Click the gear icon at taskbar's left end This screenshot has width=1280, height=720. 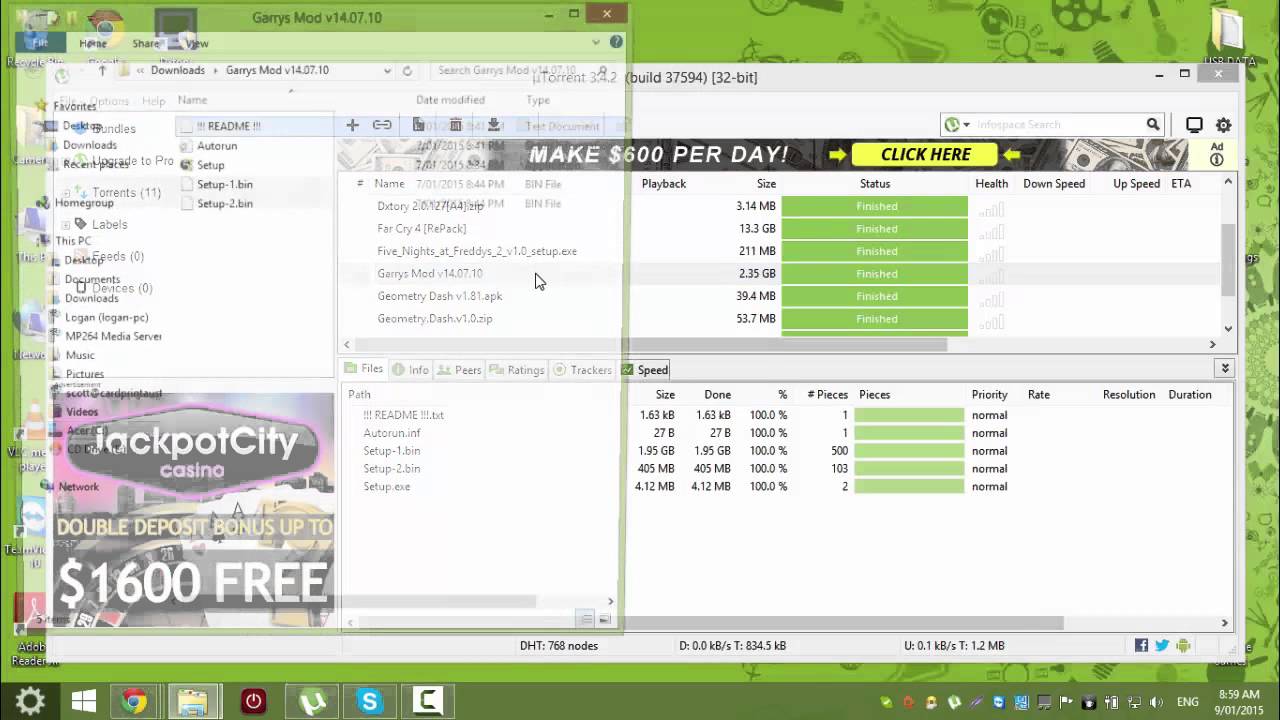point(29,701)
